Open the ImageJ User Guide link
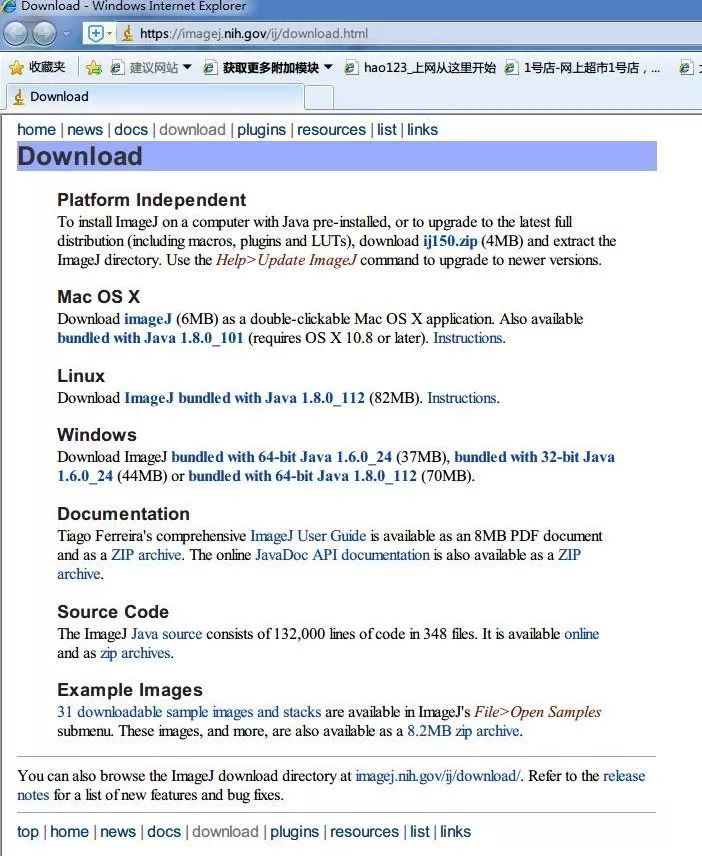702x856 pixels. (x=308, y=536)
